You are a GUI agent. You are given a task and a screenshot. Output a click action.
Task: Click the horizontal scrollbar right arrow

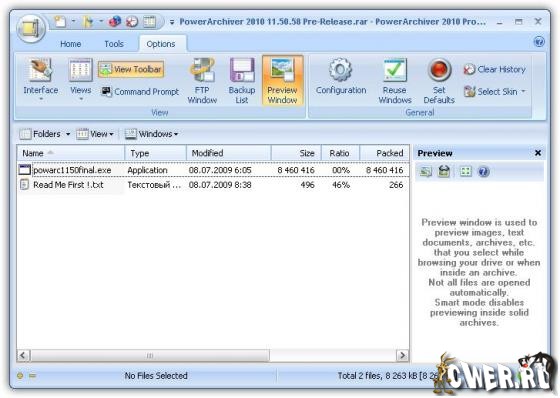402,355
